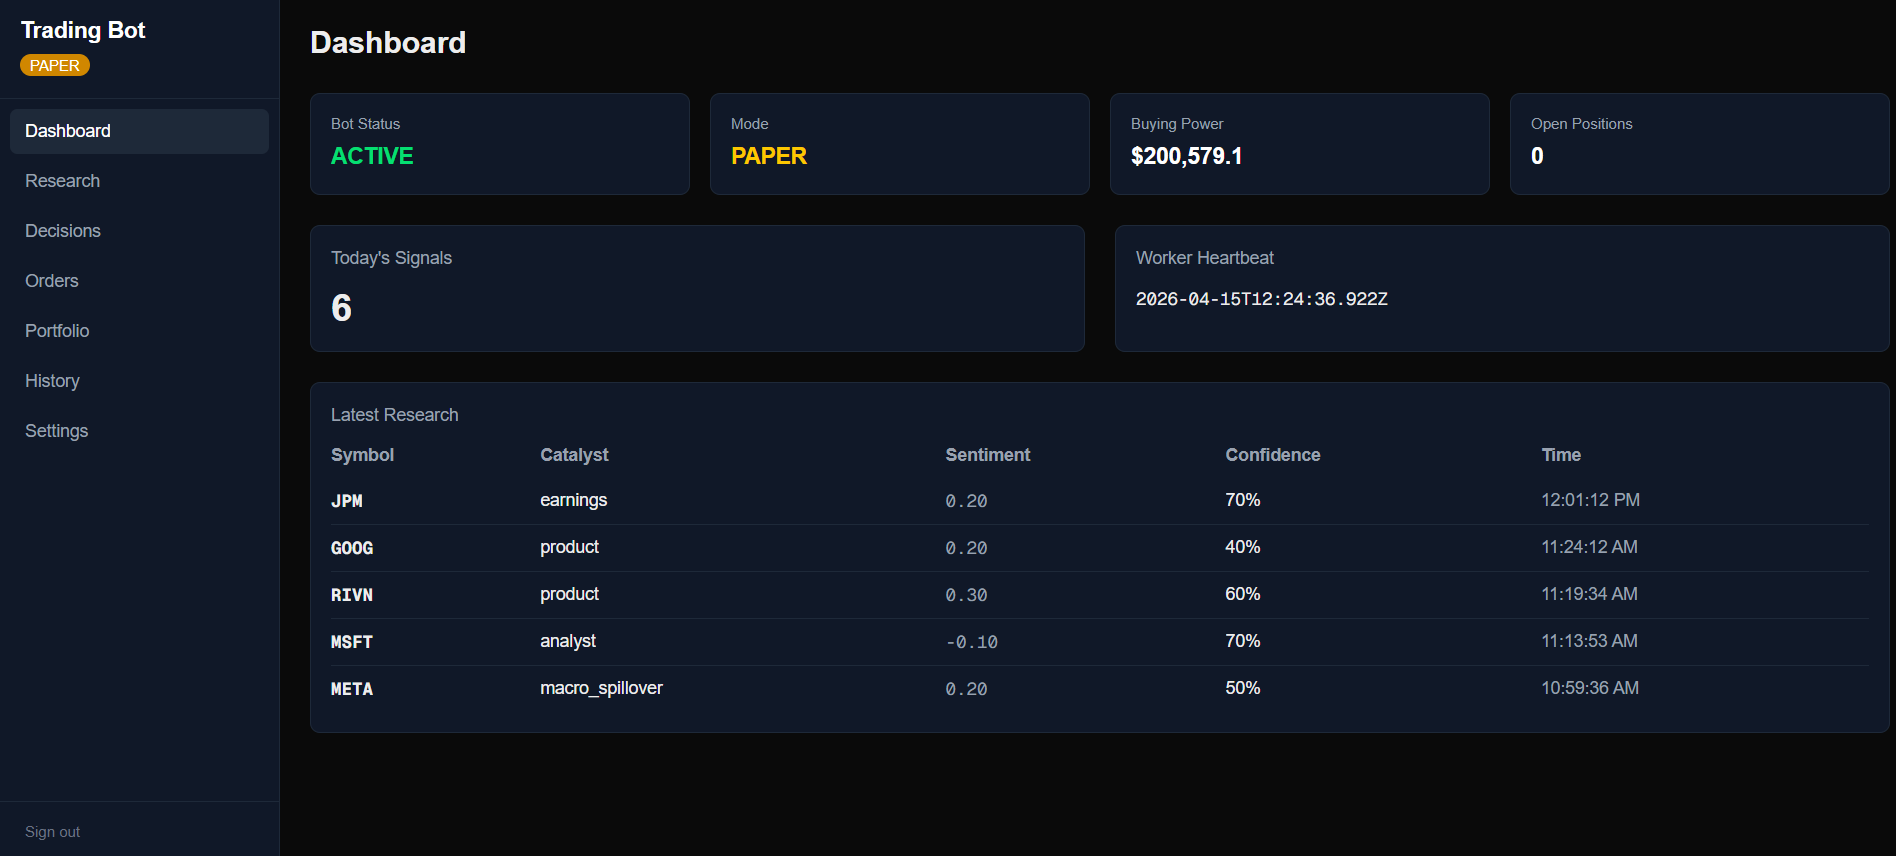Screen dimensions: 1896x856
Task: Click the Dashboard page heading
Action: pyautogui.click(x=388, y=43)
